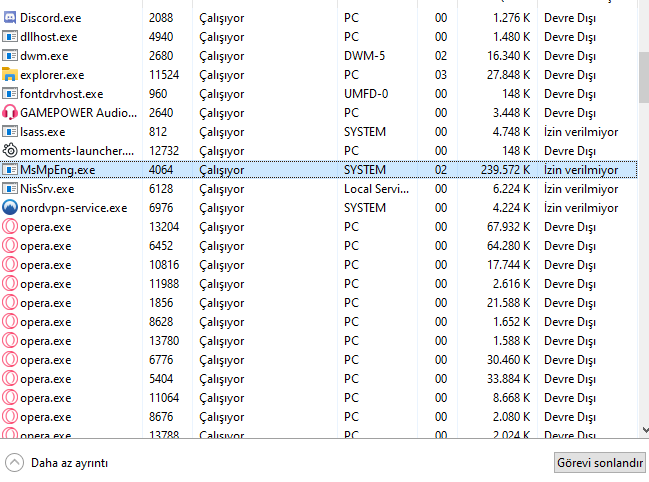Click memory value 30.460 K
Screen dimensions: 649x482
pyautogui.click(x=508, y=360)
